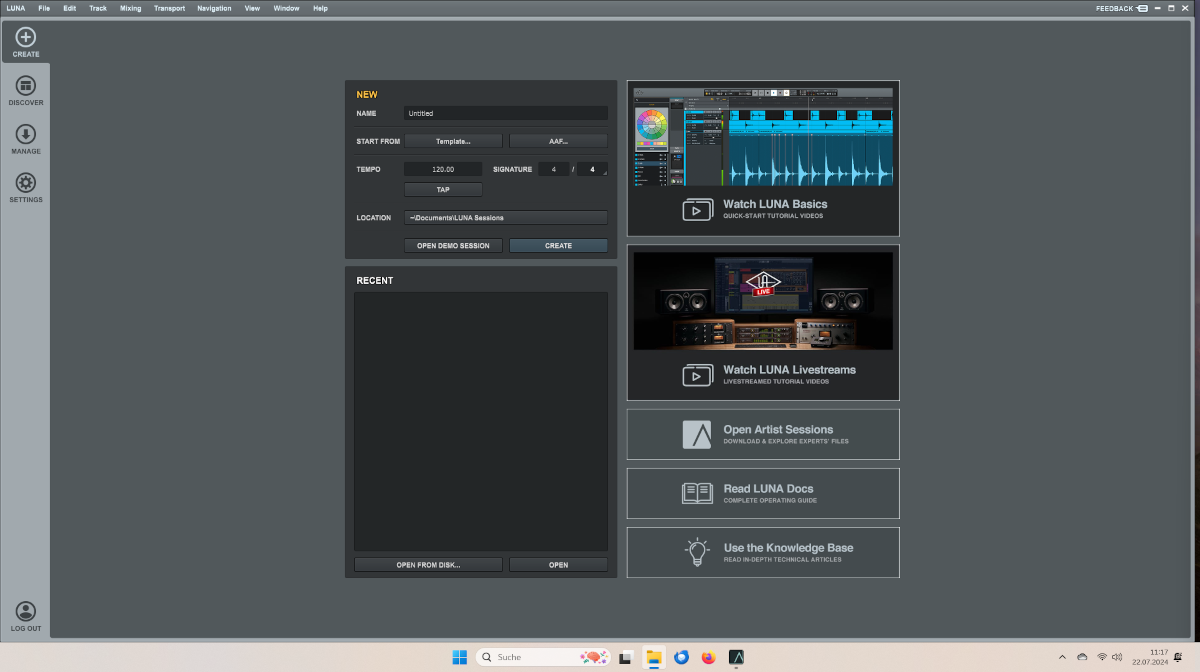Open the Knowledge Base lightbulb icon
This screenshot has height=672, width=1200.
pyautogui.click(x=697, y=553)
